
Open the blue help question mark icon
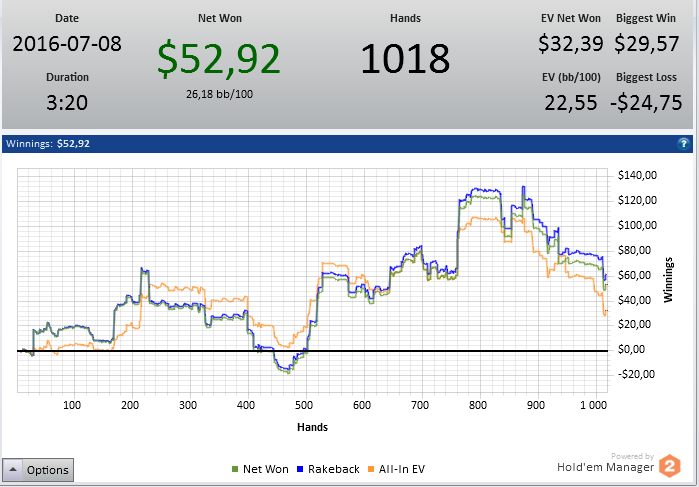(x=683, y=144)
